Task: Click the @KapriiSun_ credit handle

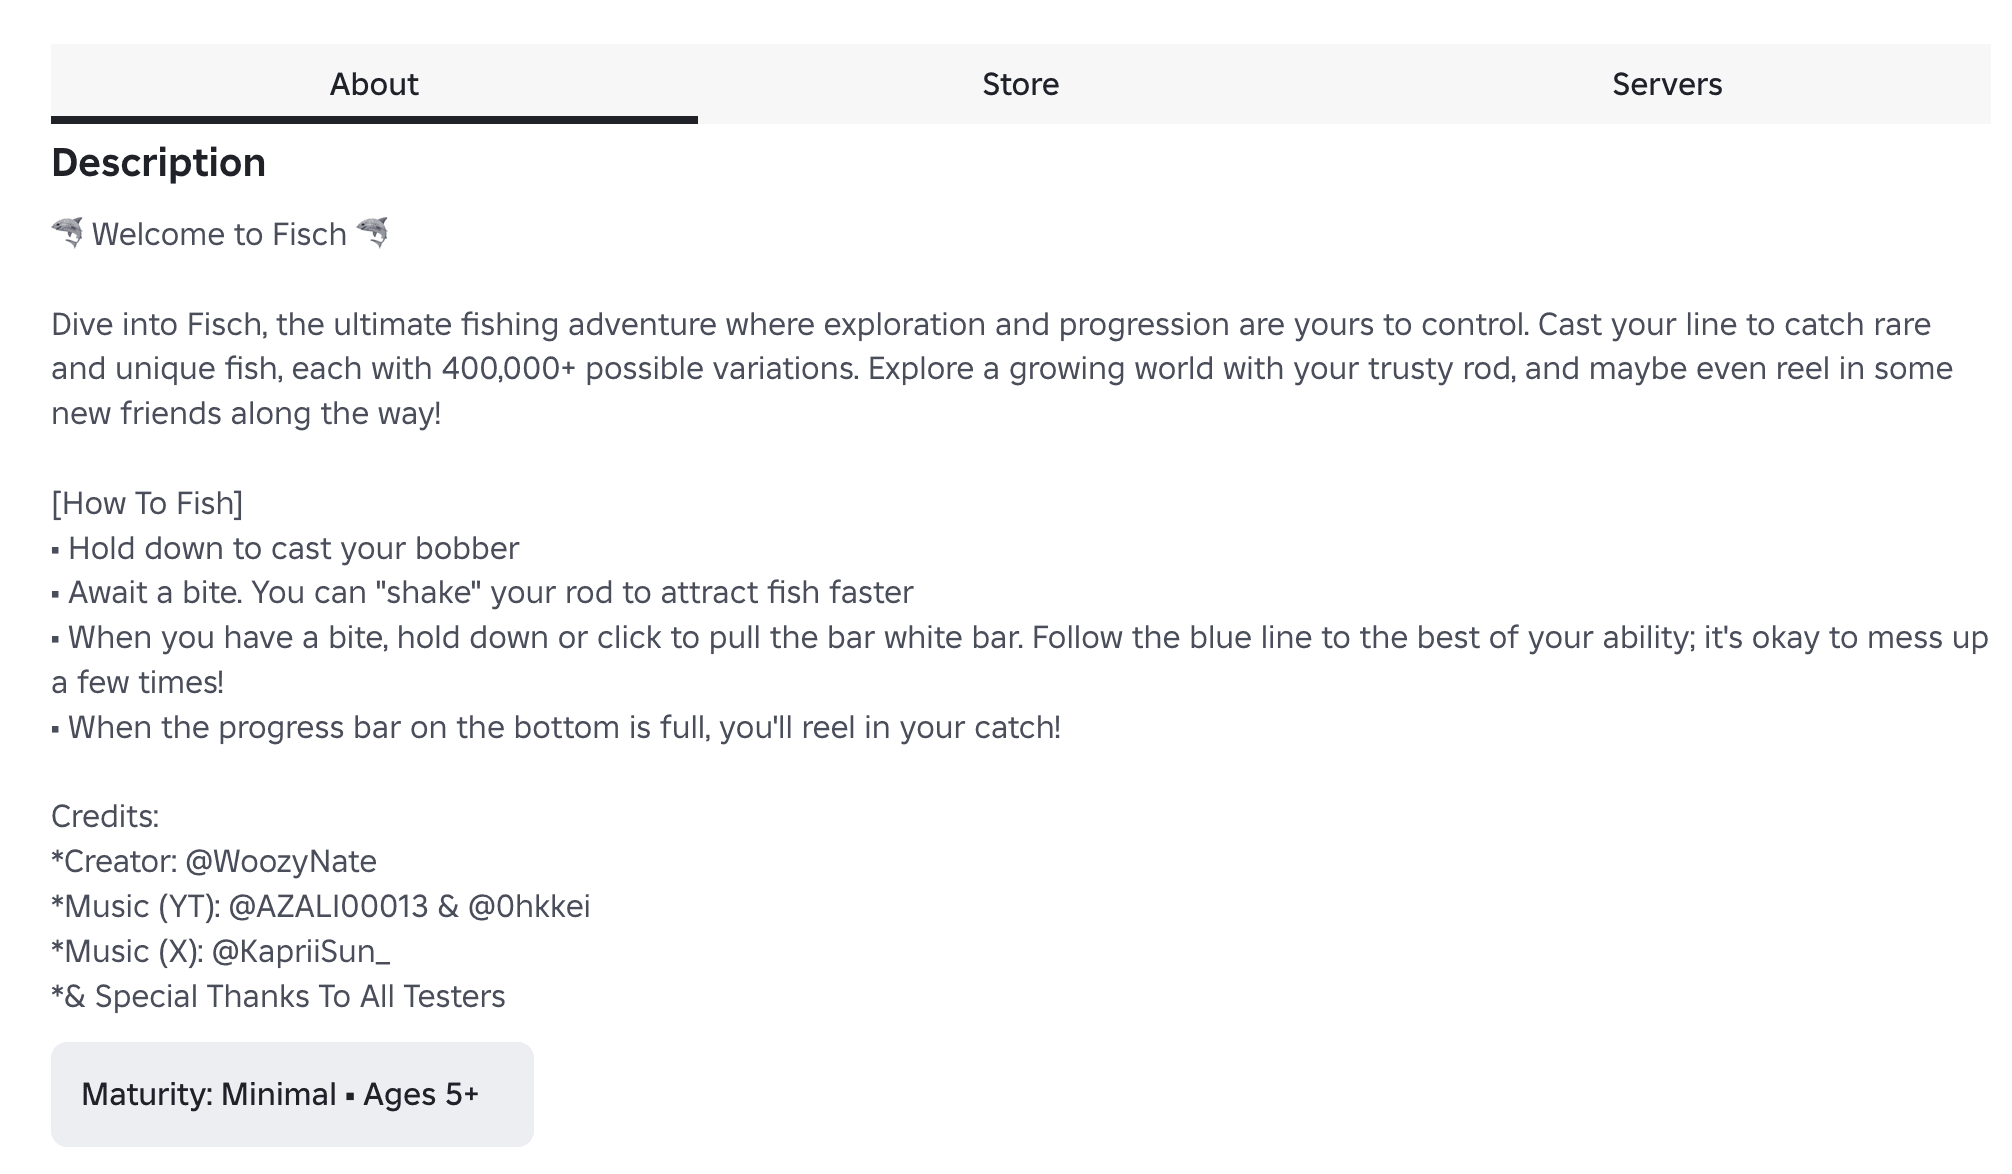Action: (x=301, y=951)
